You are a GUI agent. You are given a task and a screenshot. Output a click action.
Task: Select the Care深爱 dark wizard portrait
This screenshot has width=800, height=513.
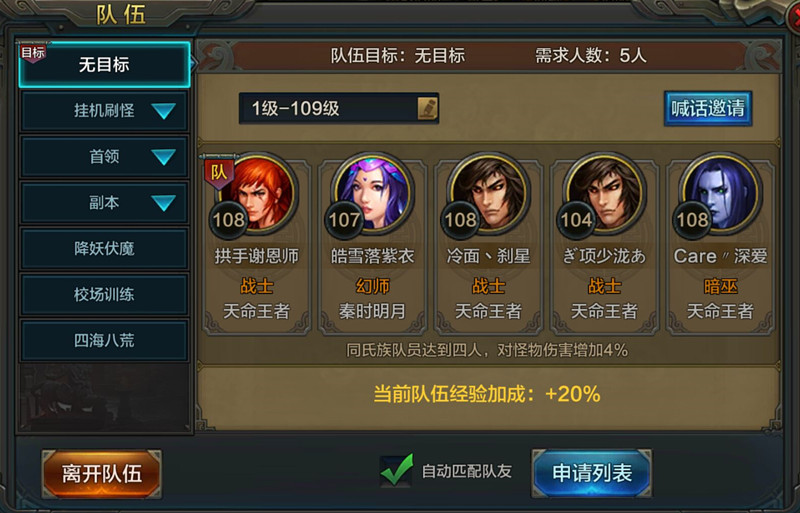point(720,193)
